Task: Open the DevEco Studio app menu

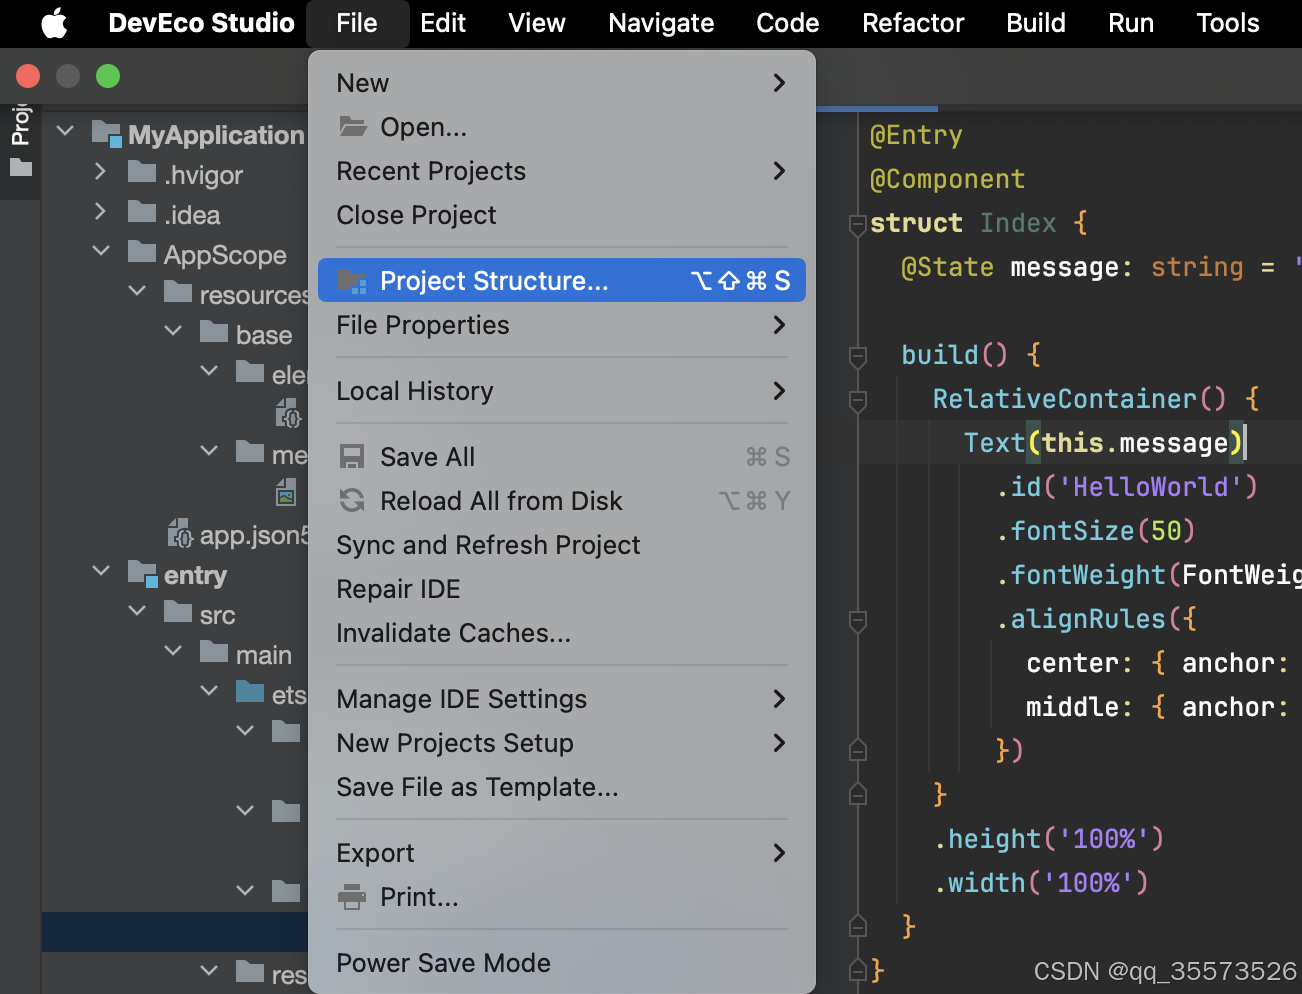Action: [201, 23]
